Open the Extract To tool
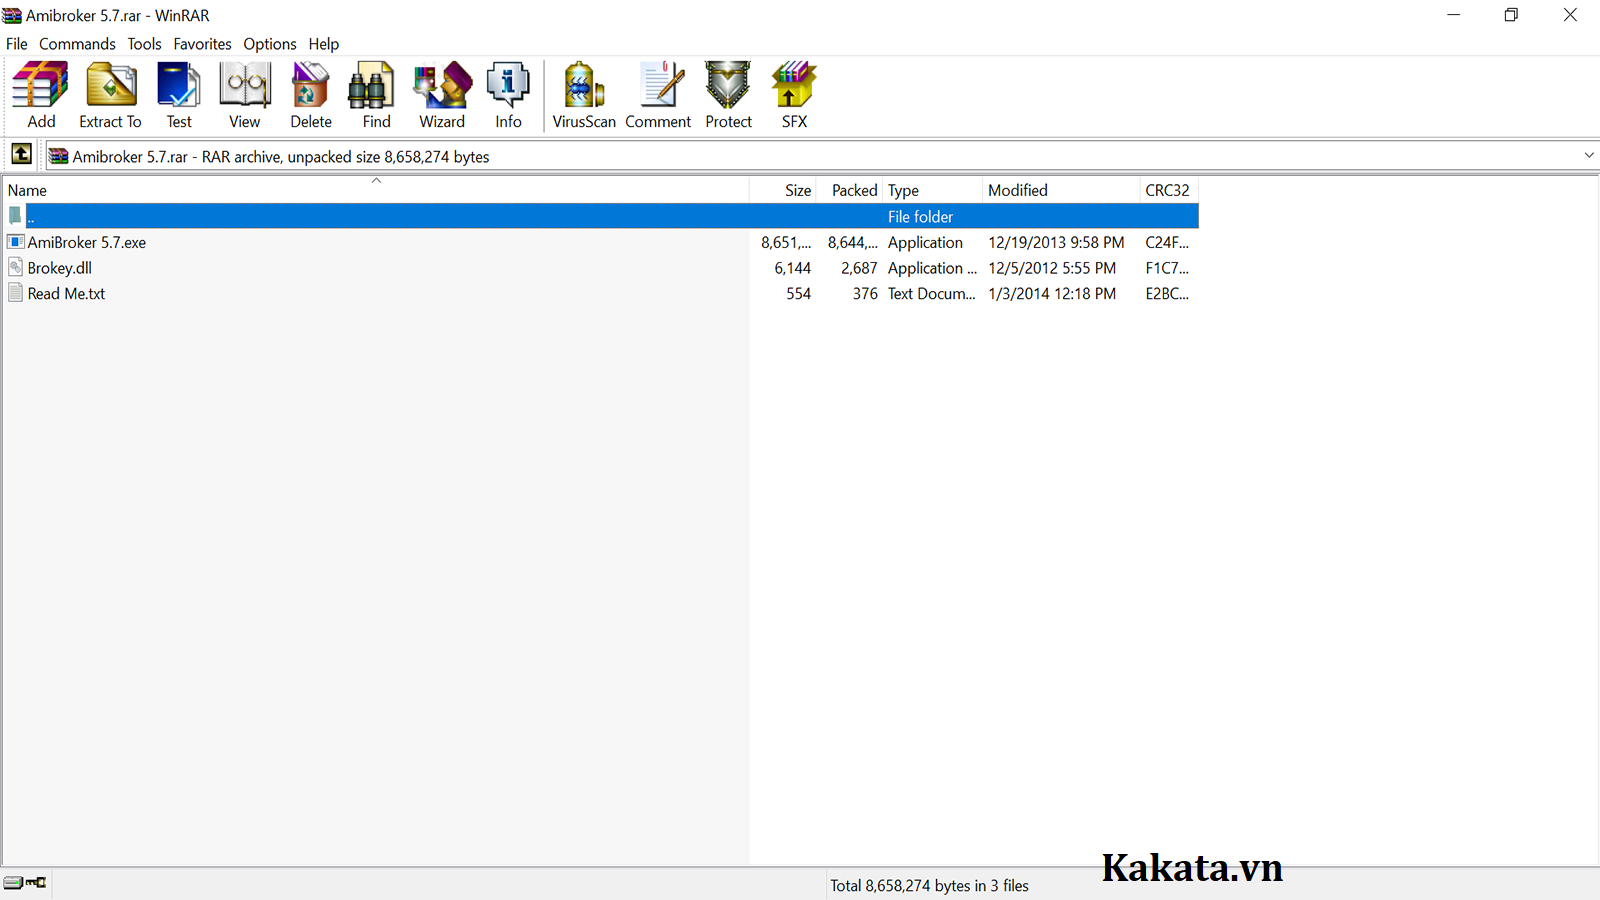Viewport: 1600px width, 900px height. [x=111, y=86]
